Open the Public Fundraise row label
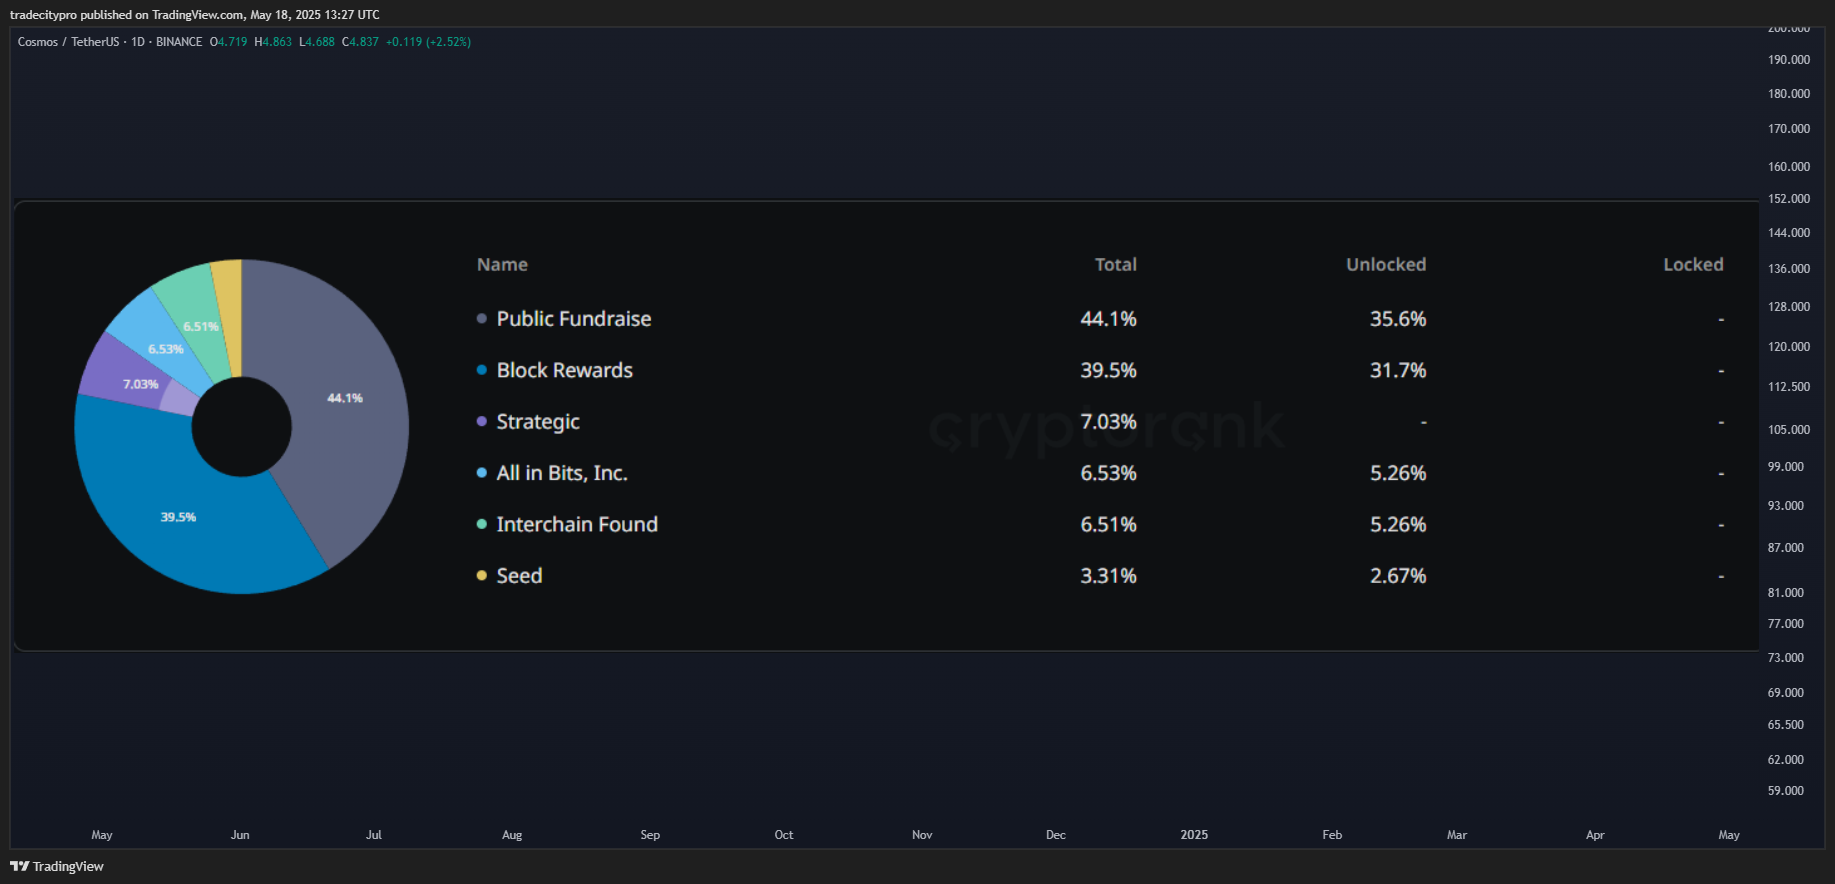Viewport: 1835px width, 884px height. [574, 319]
